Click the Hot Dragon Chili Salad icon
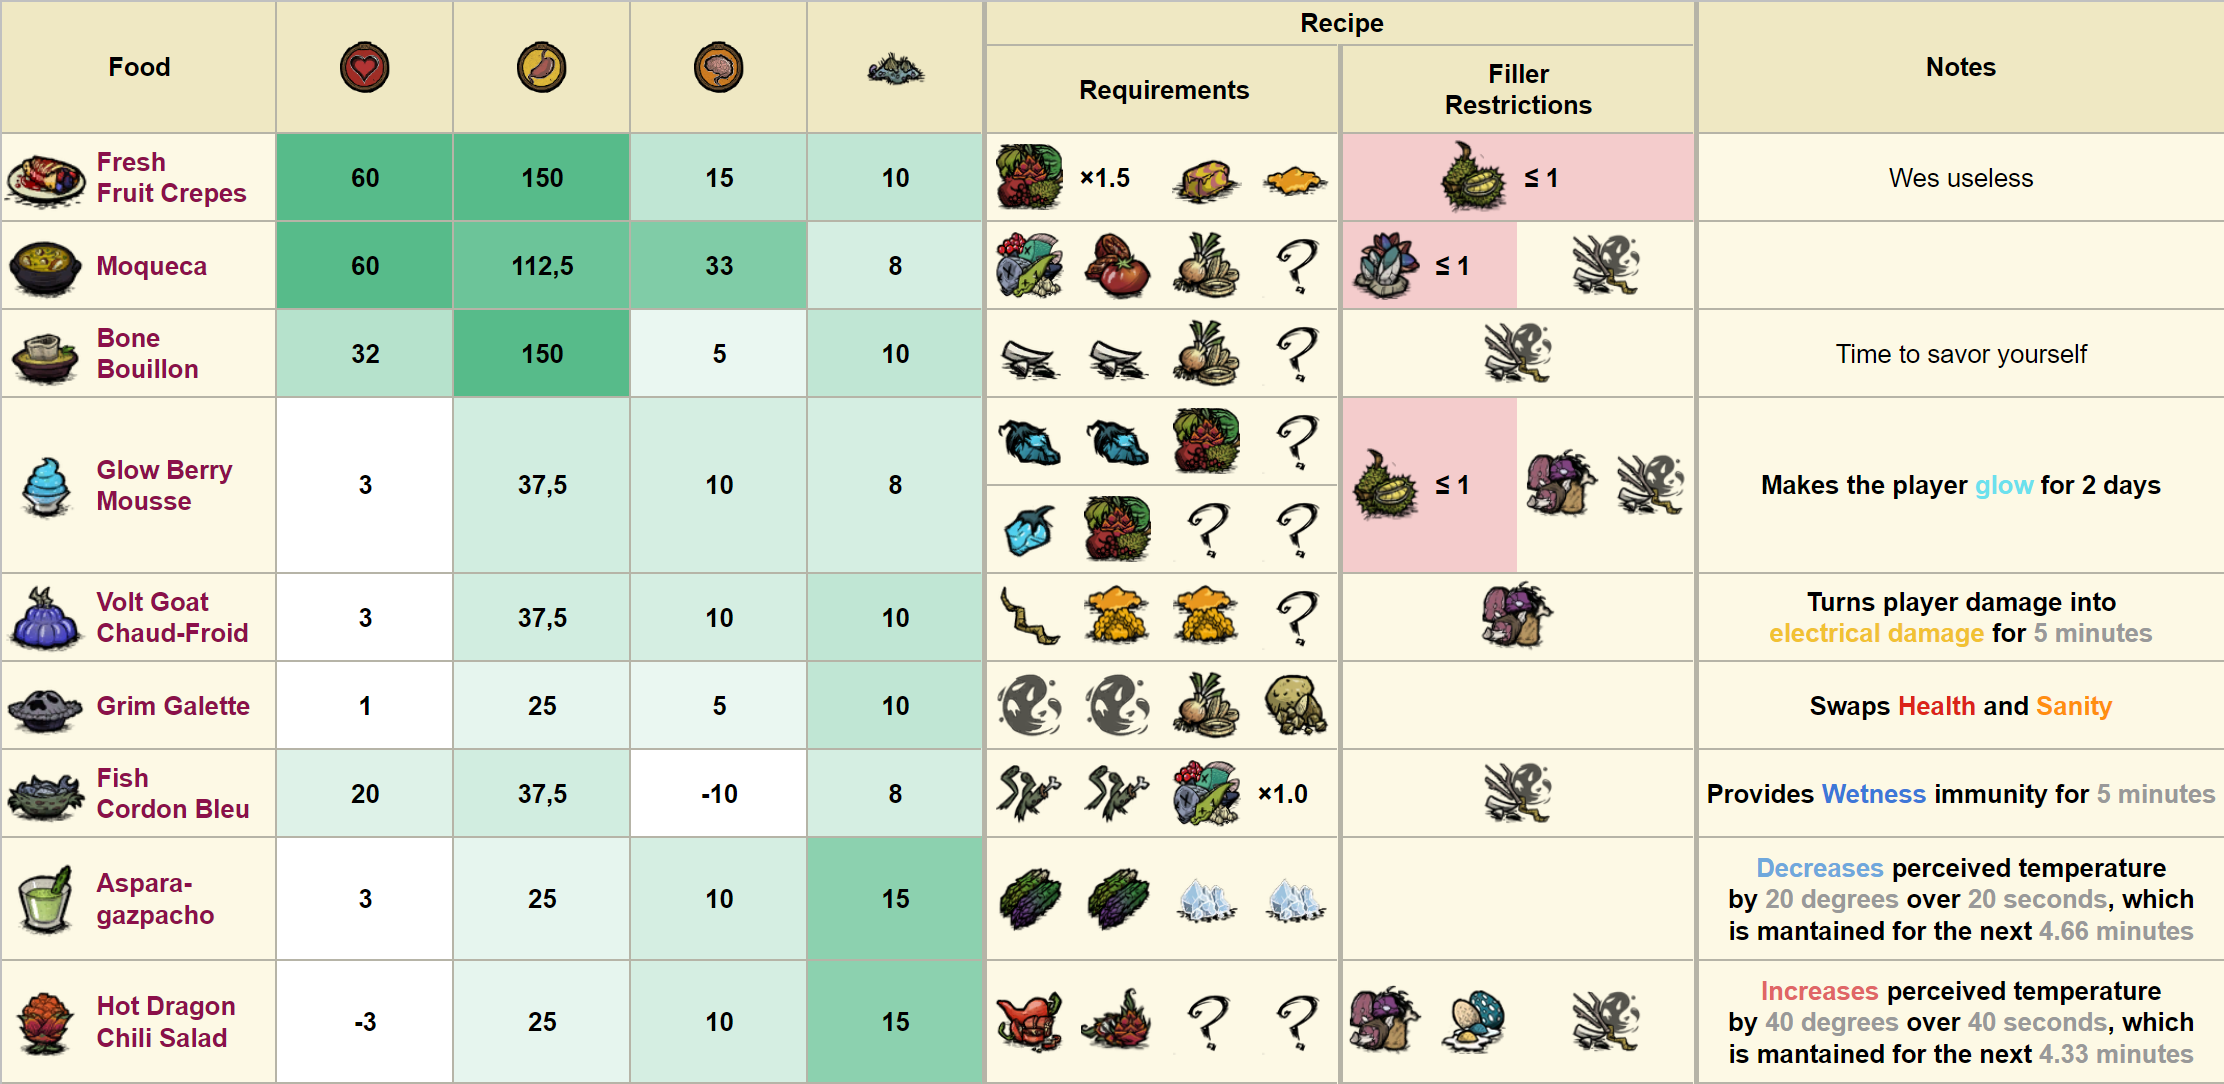Screen dimensions: 2224x1084 [45, 1022]
